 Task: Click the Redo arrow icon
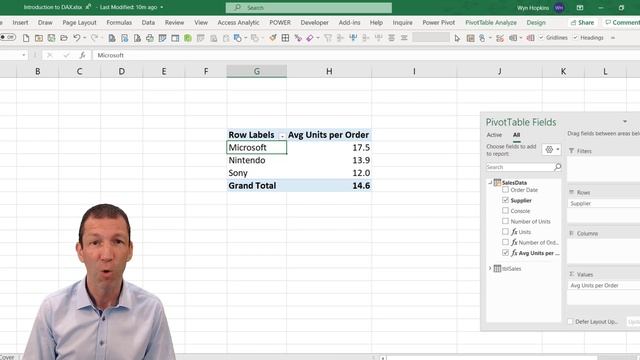(x=94, y=38)
